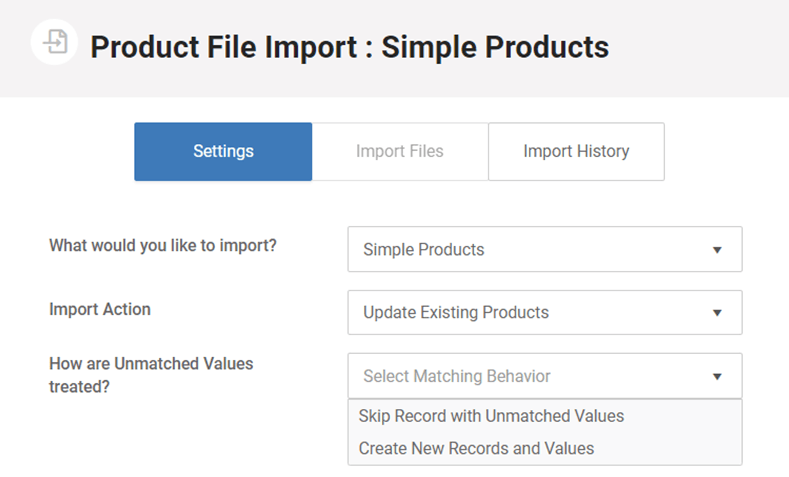This screenshot has height=477, width=789.
Task: Click the 'What would you like to import?' label
Action: tap(163, 246)
